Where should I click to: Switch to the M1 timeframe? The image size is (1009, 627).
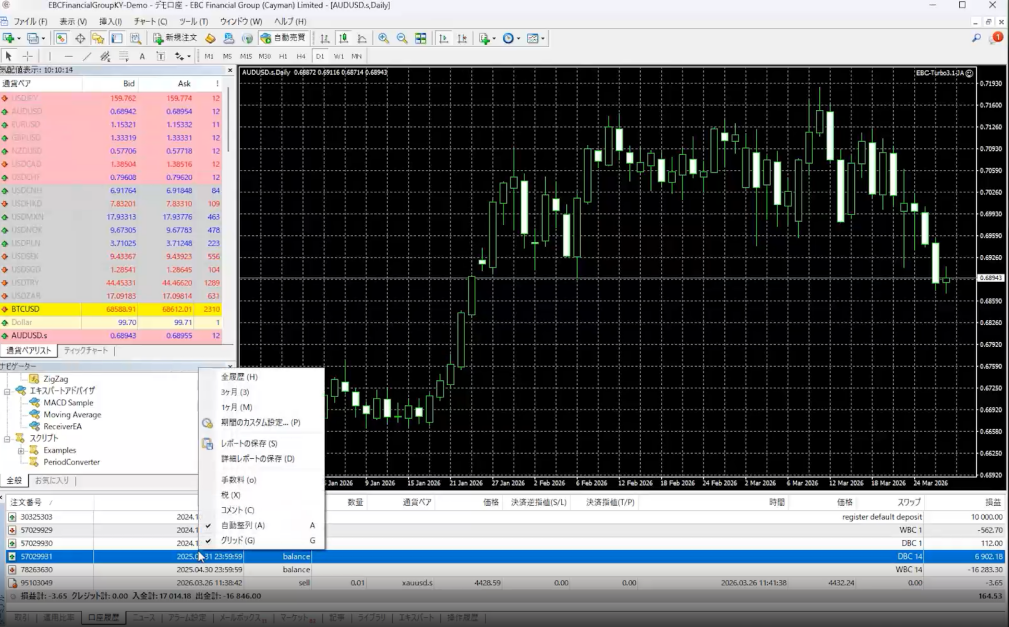pos(209,57)
